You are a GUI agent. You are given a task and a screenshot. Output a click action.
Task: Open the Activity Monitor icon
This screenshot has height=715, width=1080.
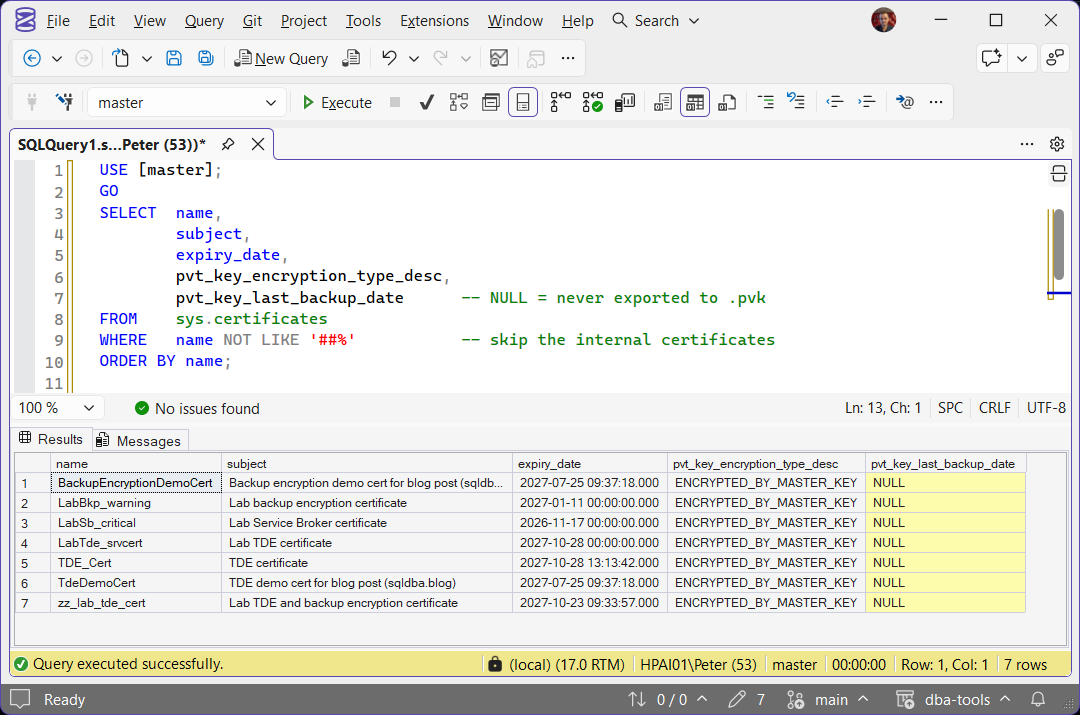point(499,59)
